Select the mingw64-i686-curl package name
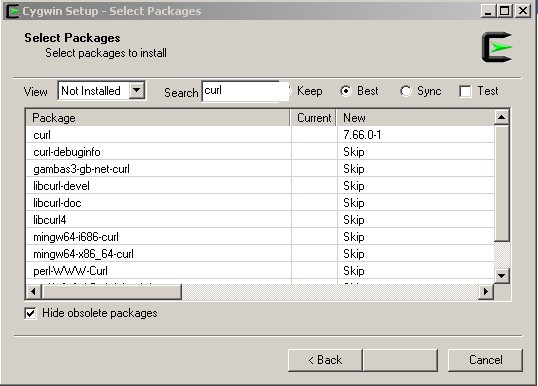This screenshot has width=538, height=386. pos(76,237)
